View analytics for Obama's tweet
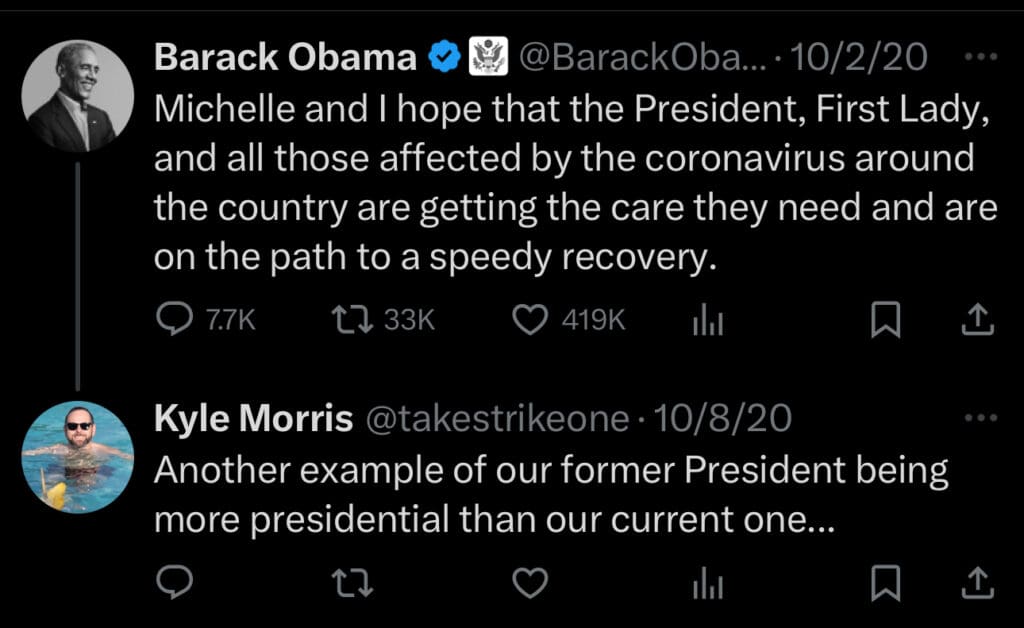The image size is (1024, 628). [707, 320]
